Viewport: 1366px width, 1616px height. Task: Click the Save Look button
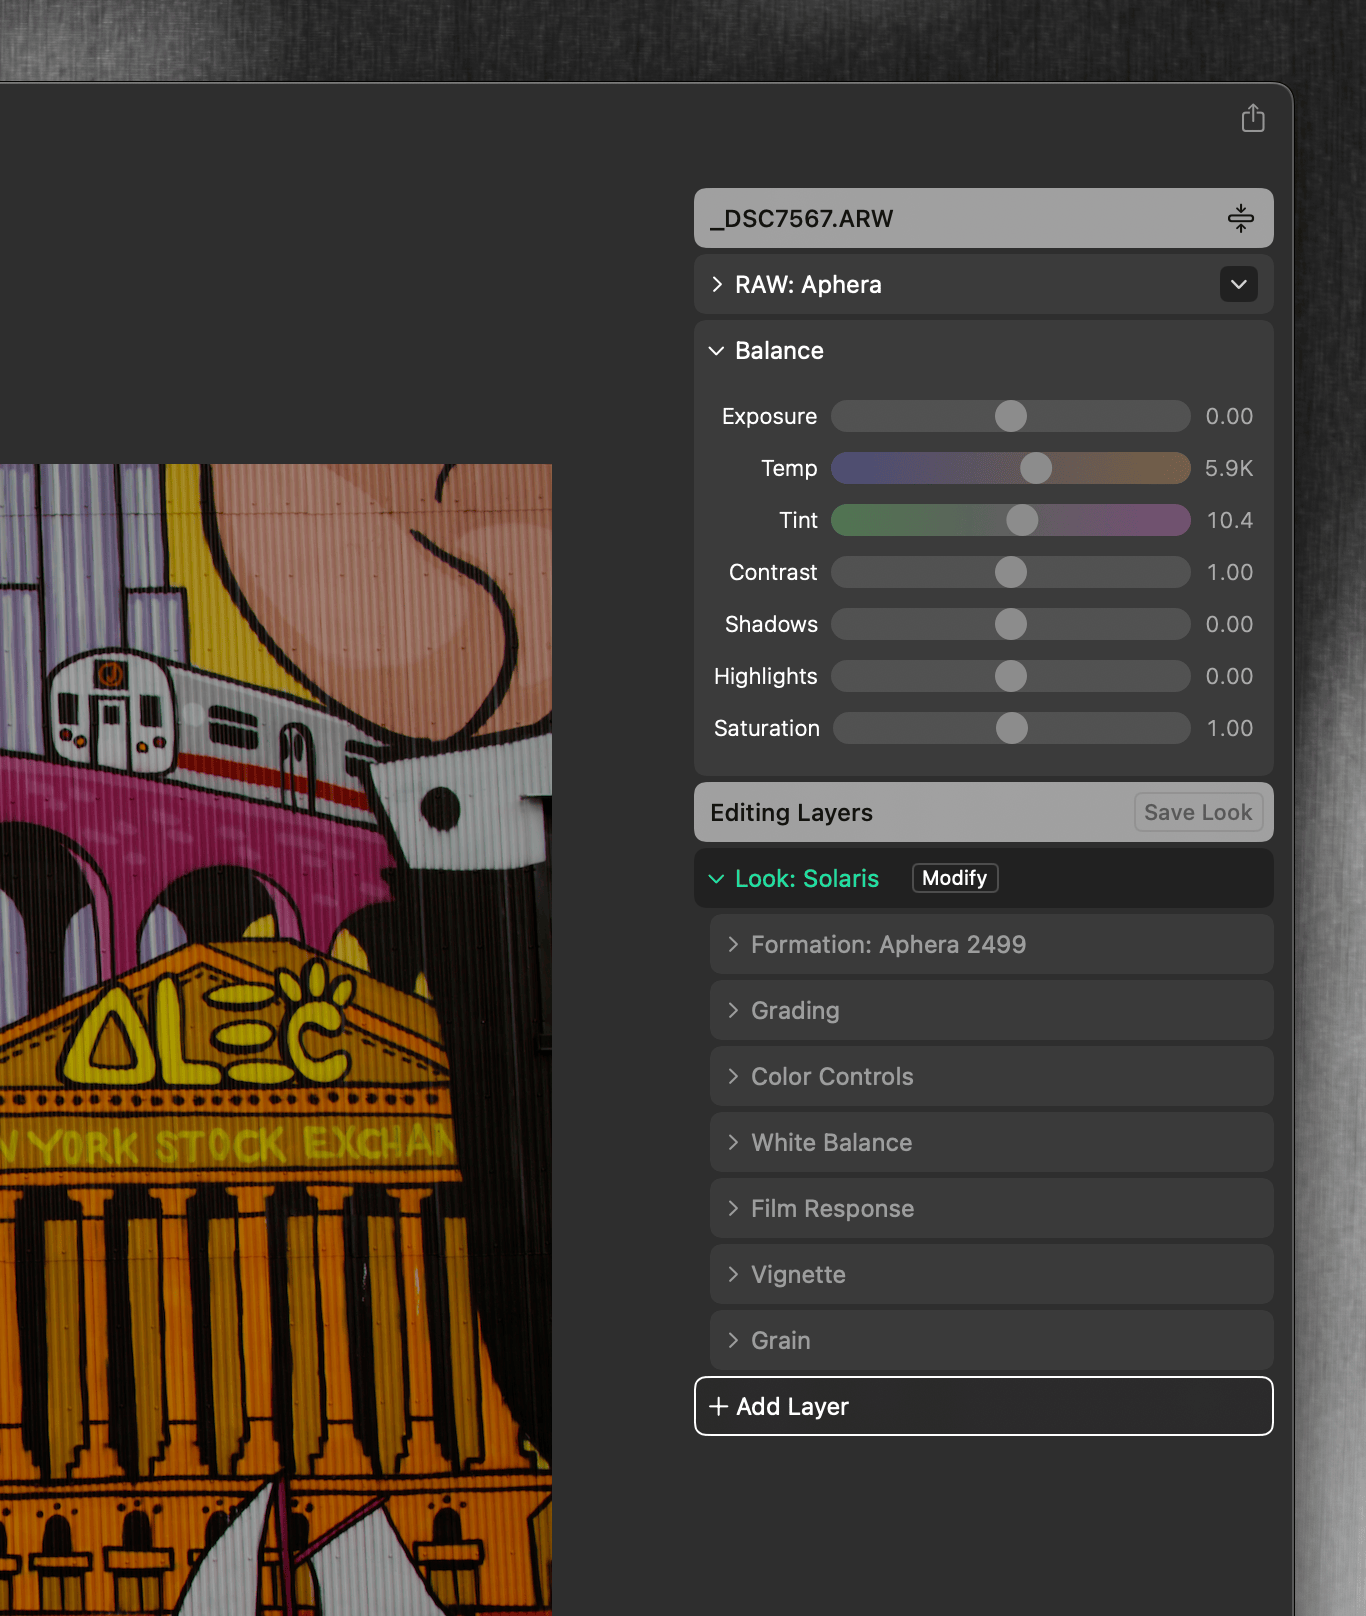click(x=1198, y=812)
